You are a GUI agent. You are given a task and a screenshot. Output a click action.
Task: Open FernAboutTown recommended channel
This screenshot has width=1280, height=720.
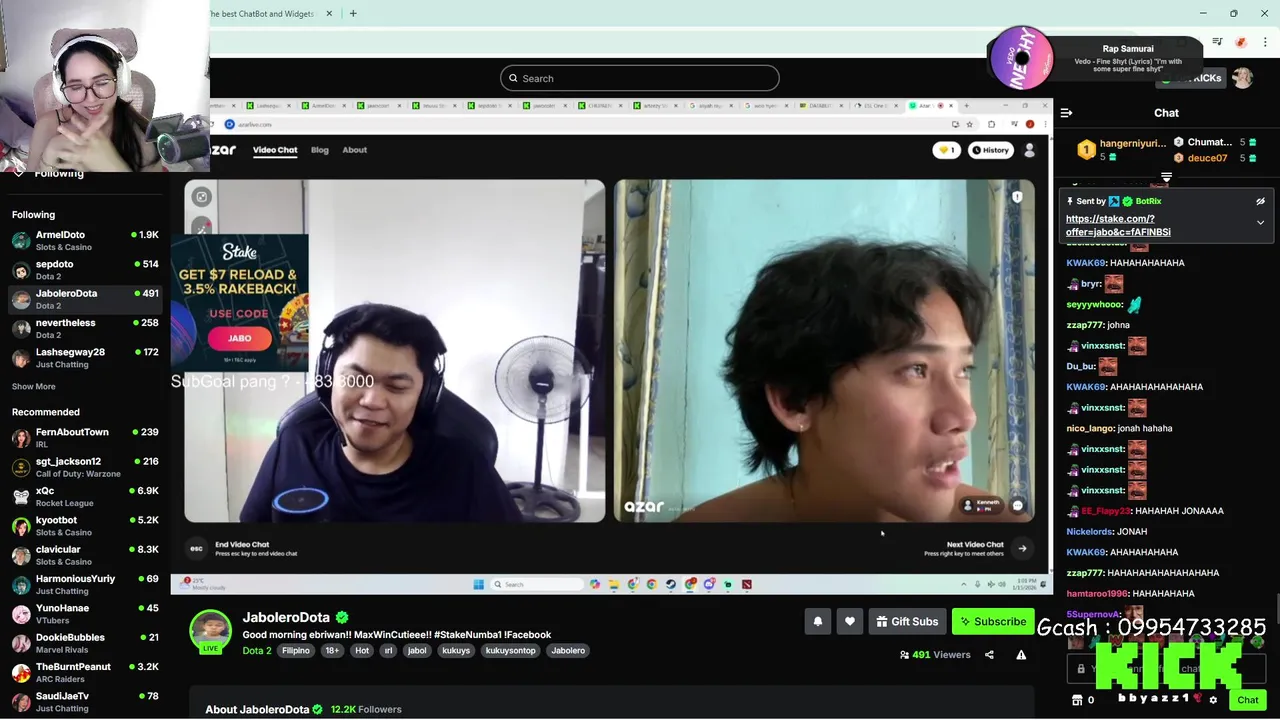click(x=85, y=438)
